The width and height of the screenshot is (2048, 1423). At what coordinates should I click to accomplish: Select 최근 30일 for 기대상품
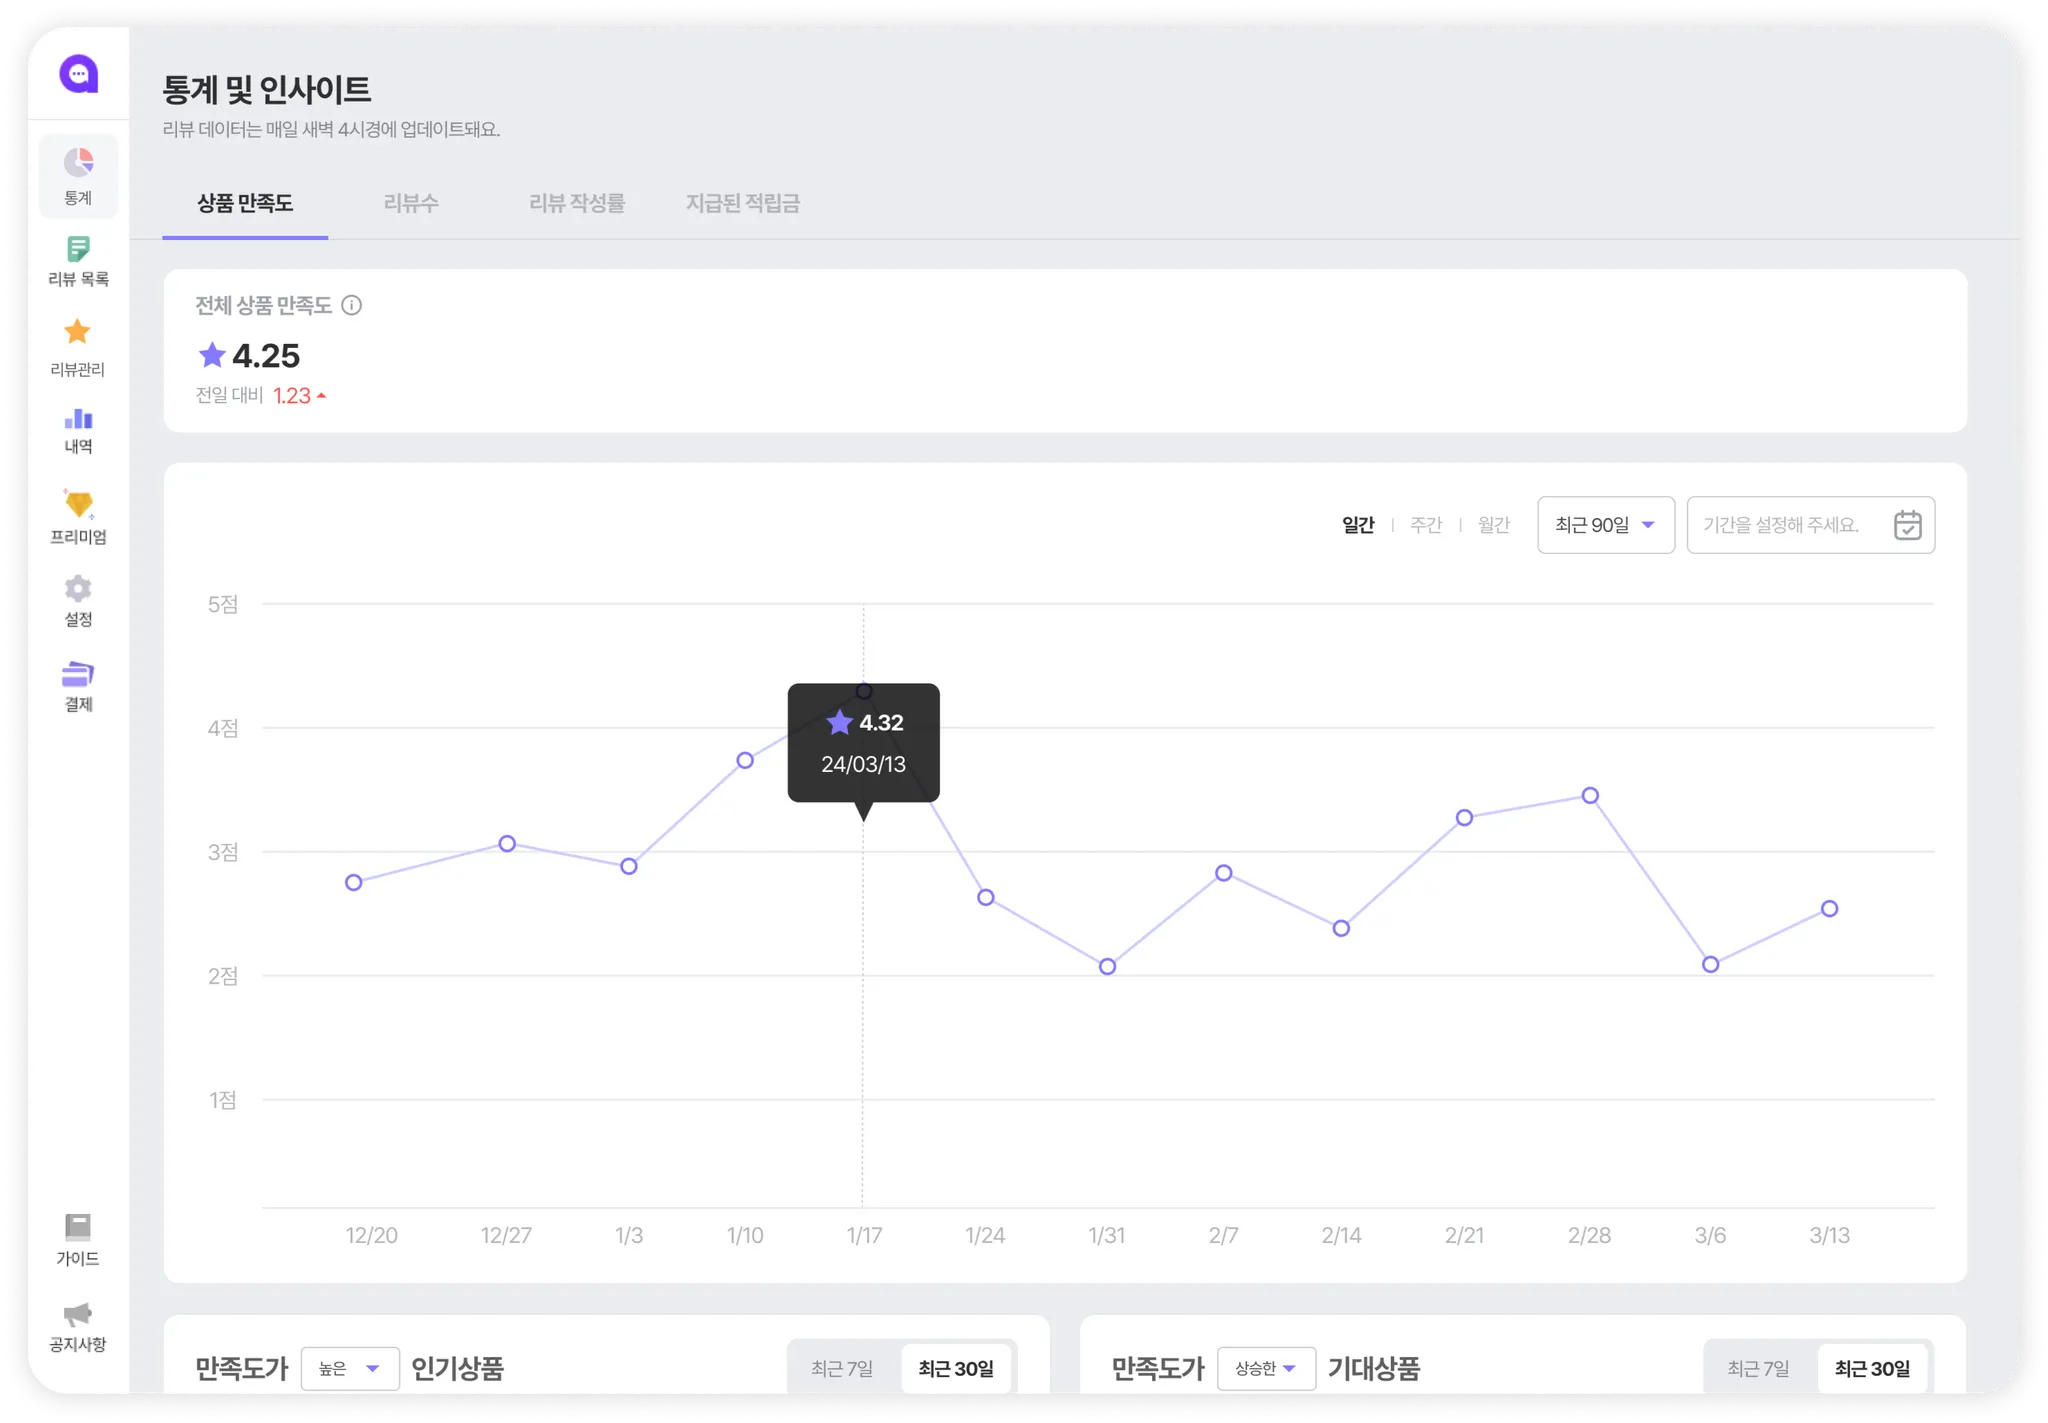(1872, 1368)
